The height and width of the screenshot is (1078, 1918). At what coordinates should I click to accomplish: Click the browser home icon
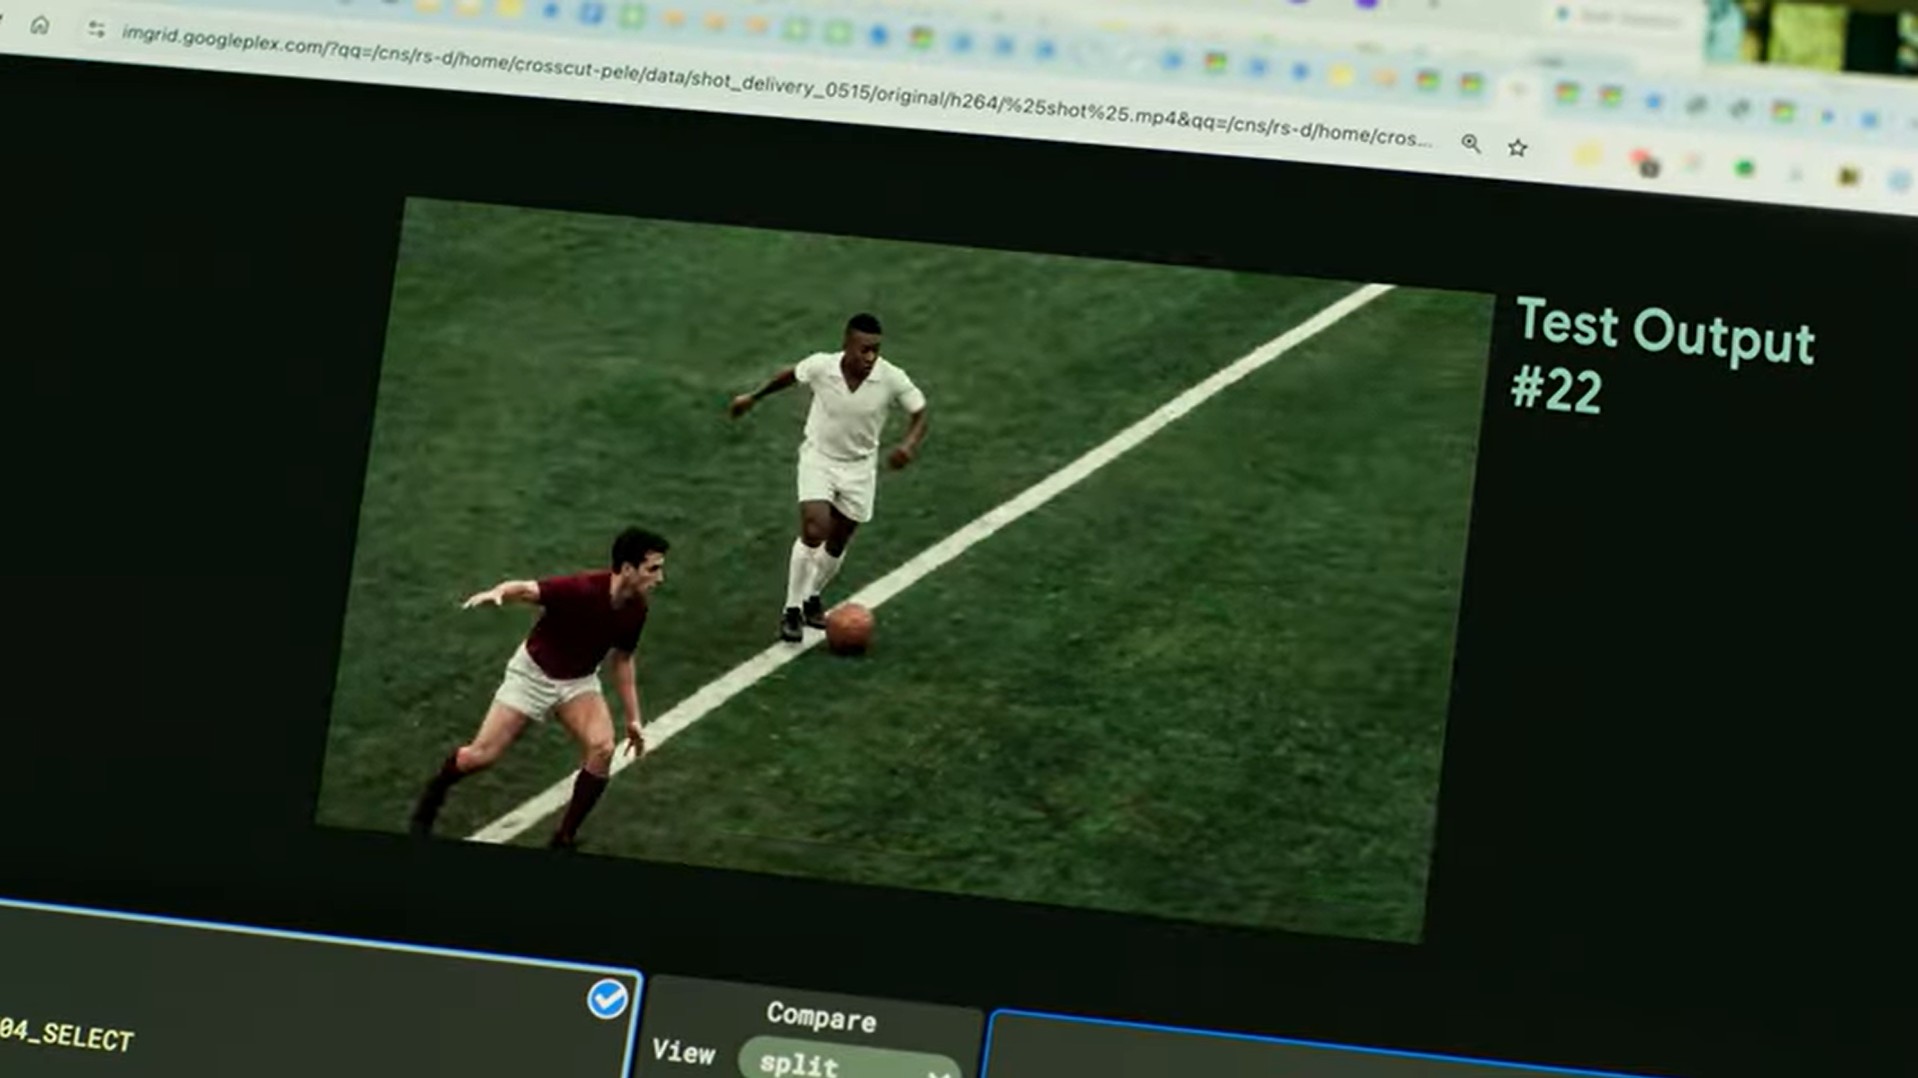pos(40,25)
